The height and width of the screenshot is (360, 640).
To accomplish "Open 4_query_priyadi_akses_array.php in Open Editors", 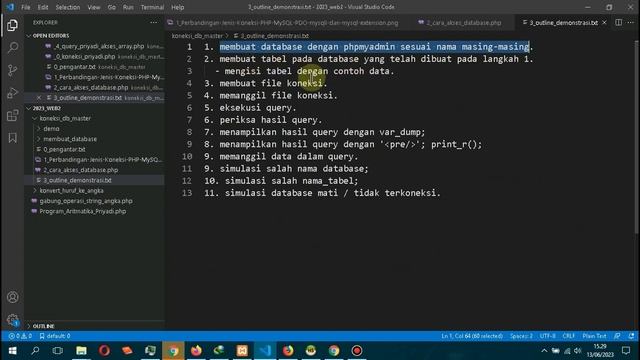I will (x=99, y=46).
